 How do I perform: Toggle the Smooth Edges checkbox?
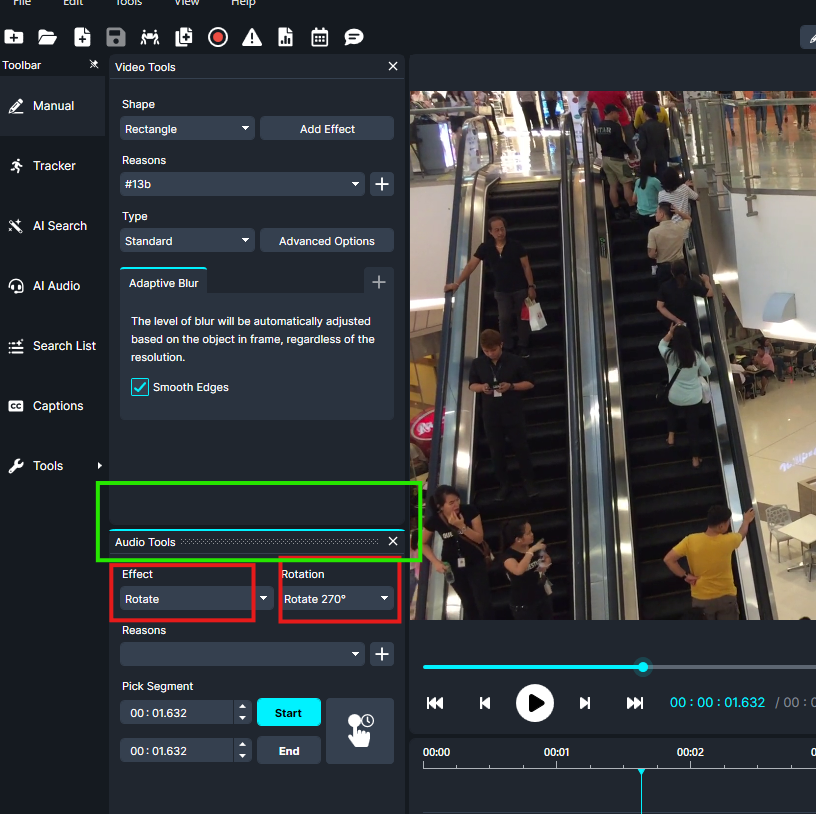140,387
